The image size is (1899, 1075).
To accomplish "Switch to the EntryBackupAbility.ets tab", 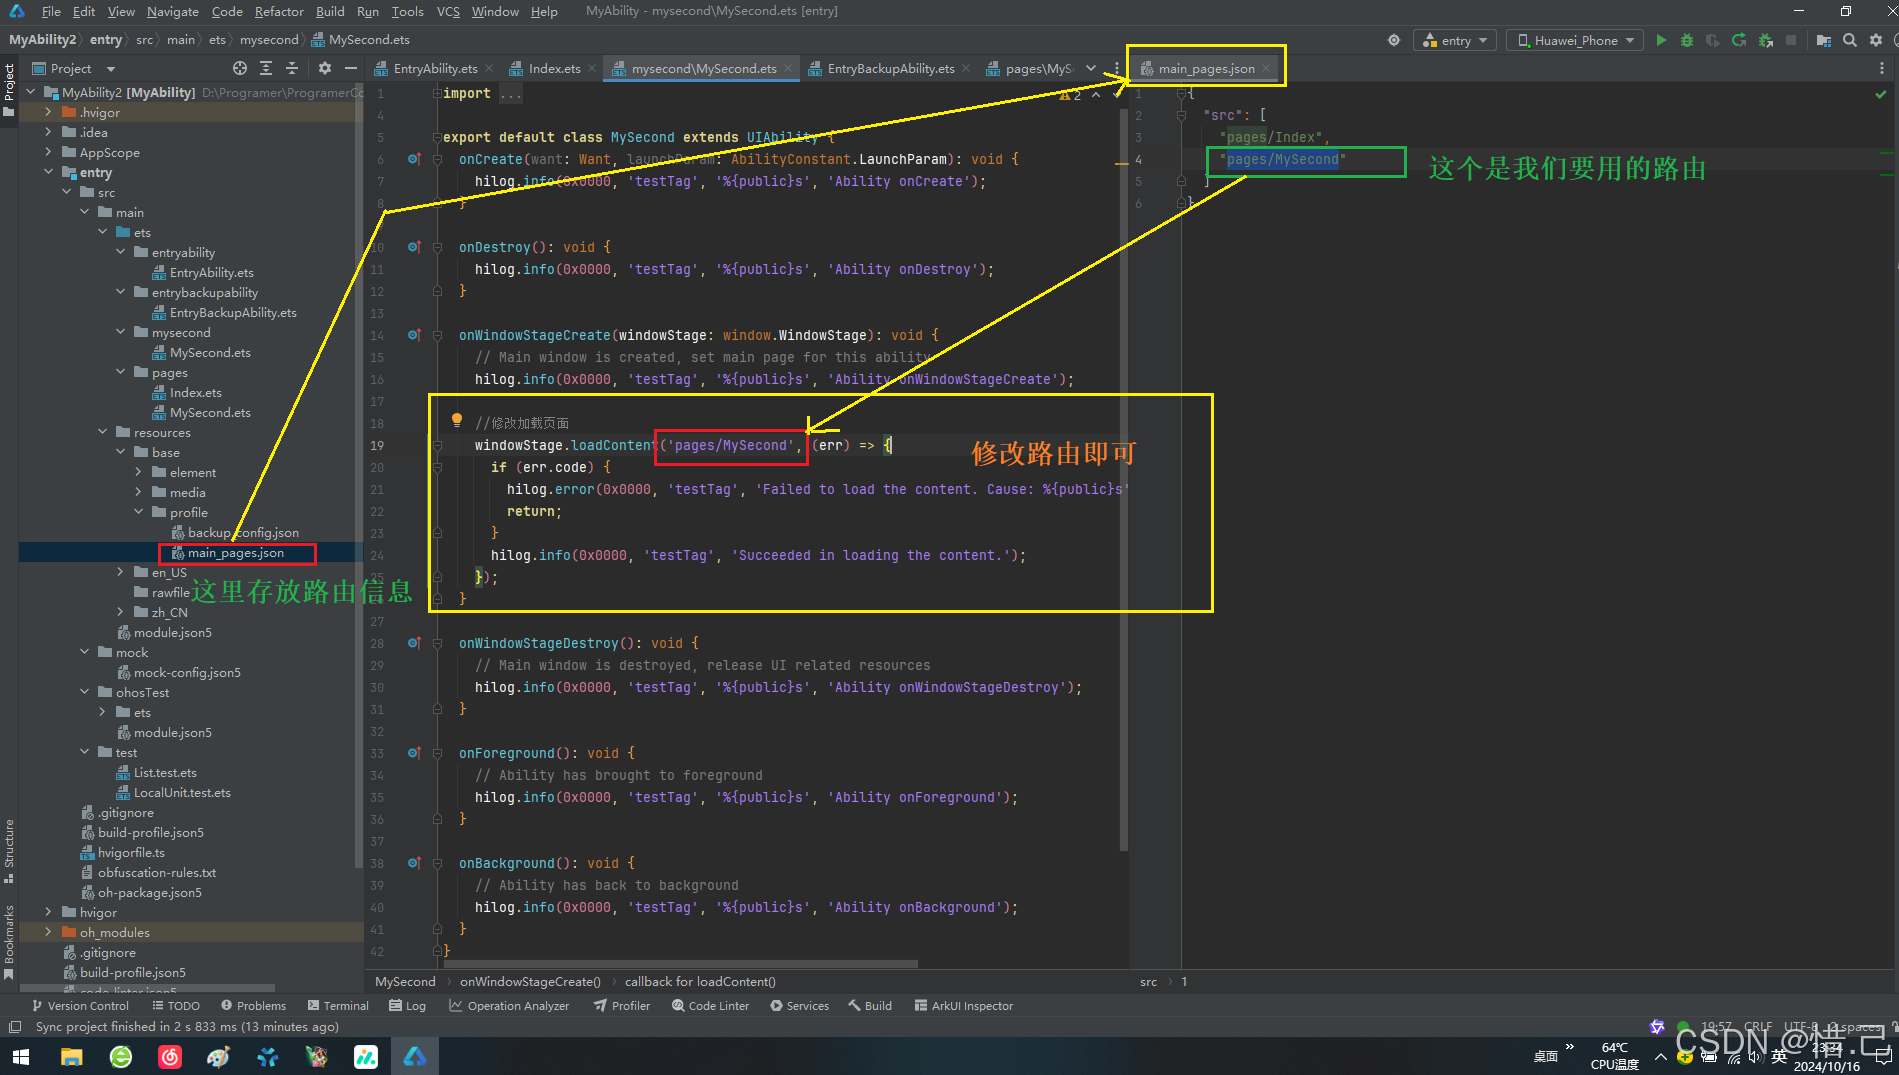I will point(890,68).
